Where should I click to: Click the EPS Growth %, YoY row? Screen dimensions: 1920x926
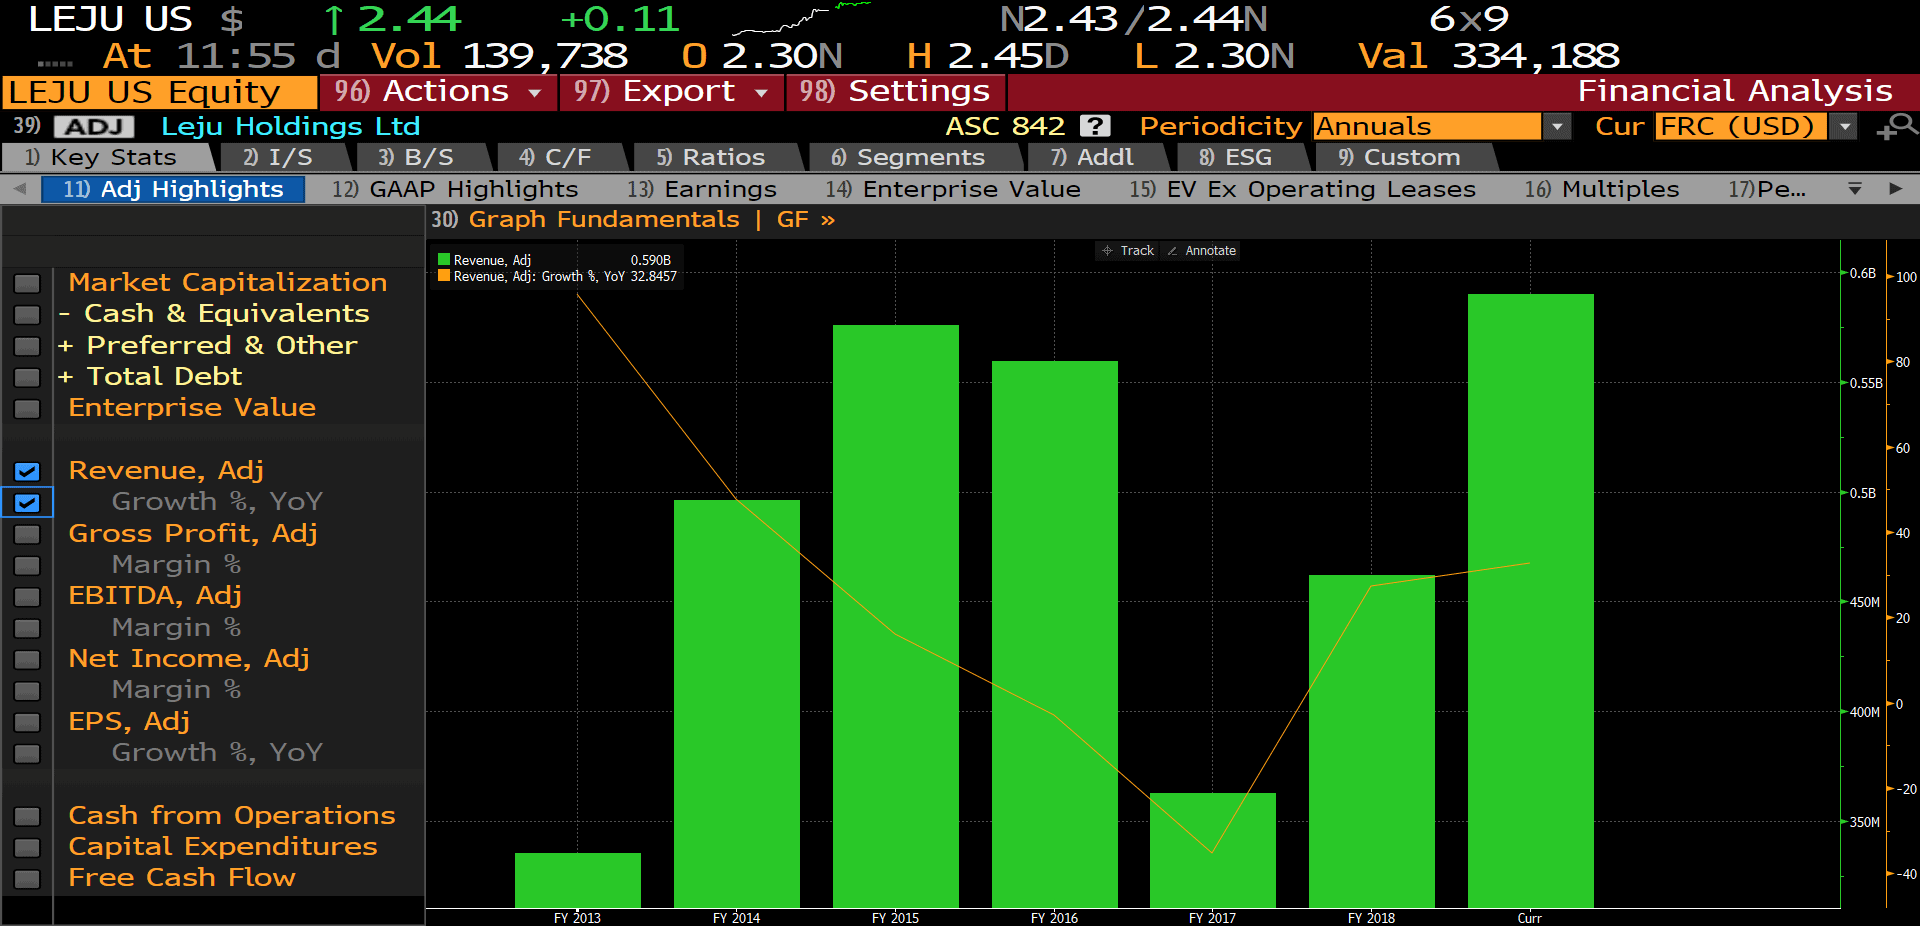click(x=217, y=753)
